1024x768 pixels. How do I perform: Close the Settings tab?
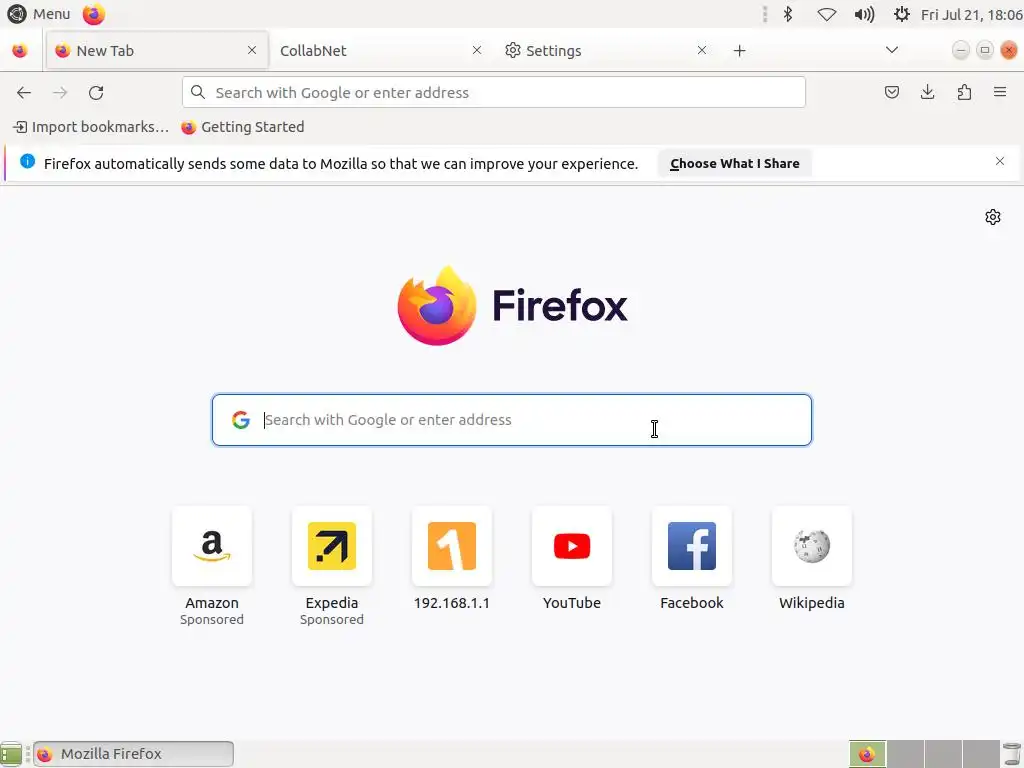[702, 50]
